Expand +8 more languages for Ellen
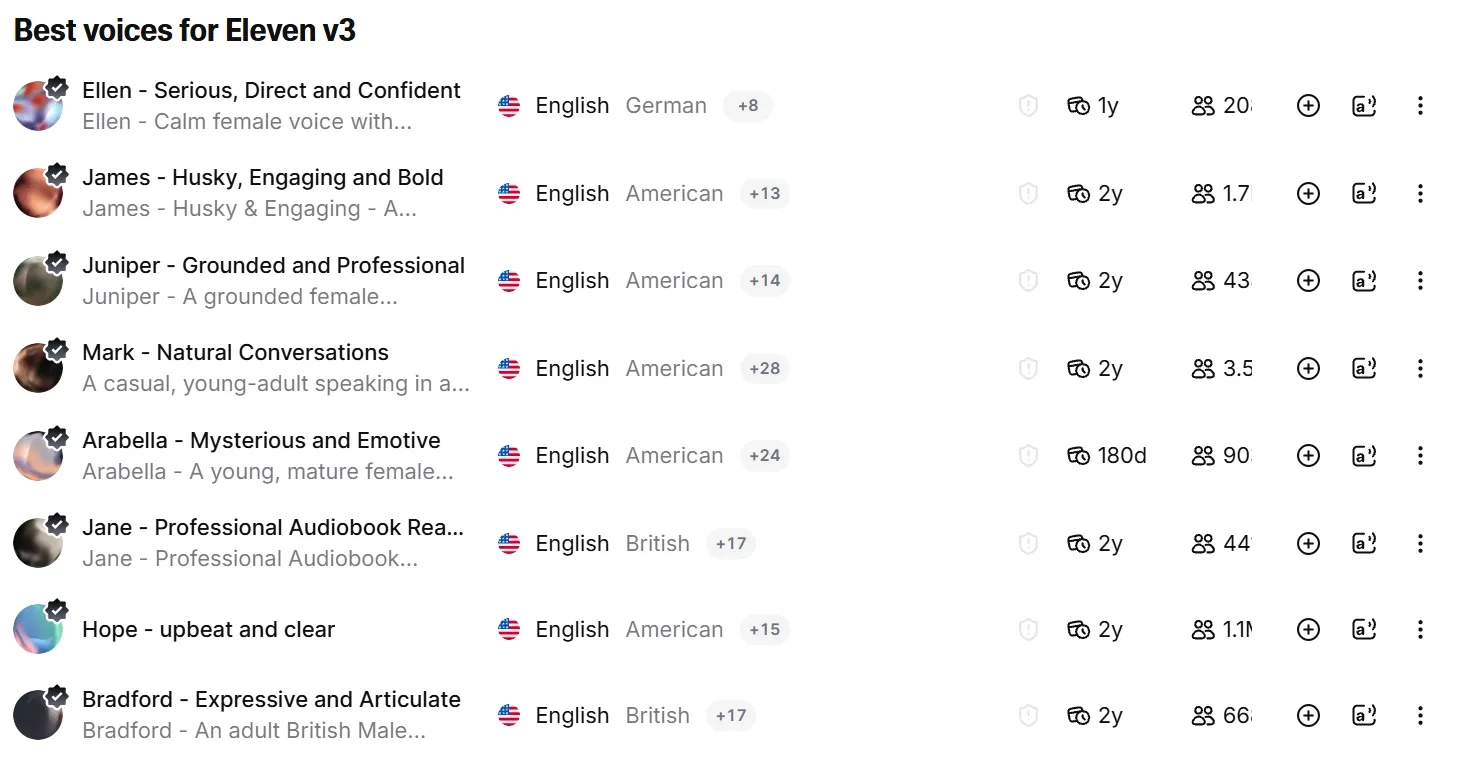1468x762 pixels. (x=748, y=106)
